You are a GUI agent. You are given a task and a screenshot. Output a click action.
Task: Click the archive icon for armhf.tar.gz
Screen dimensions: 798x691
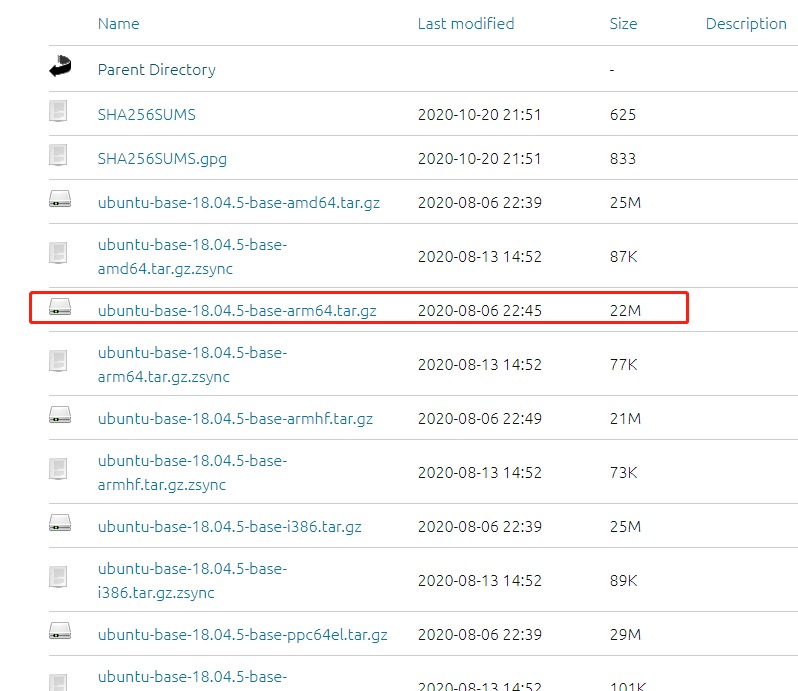click(x=60, y=415)
